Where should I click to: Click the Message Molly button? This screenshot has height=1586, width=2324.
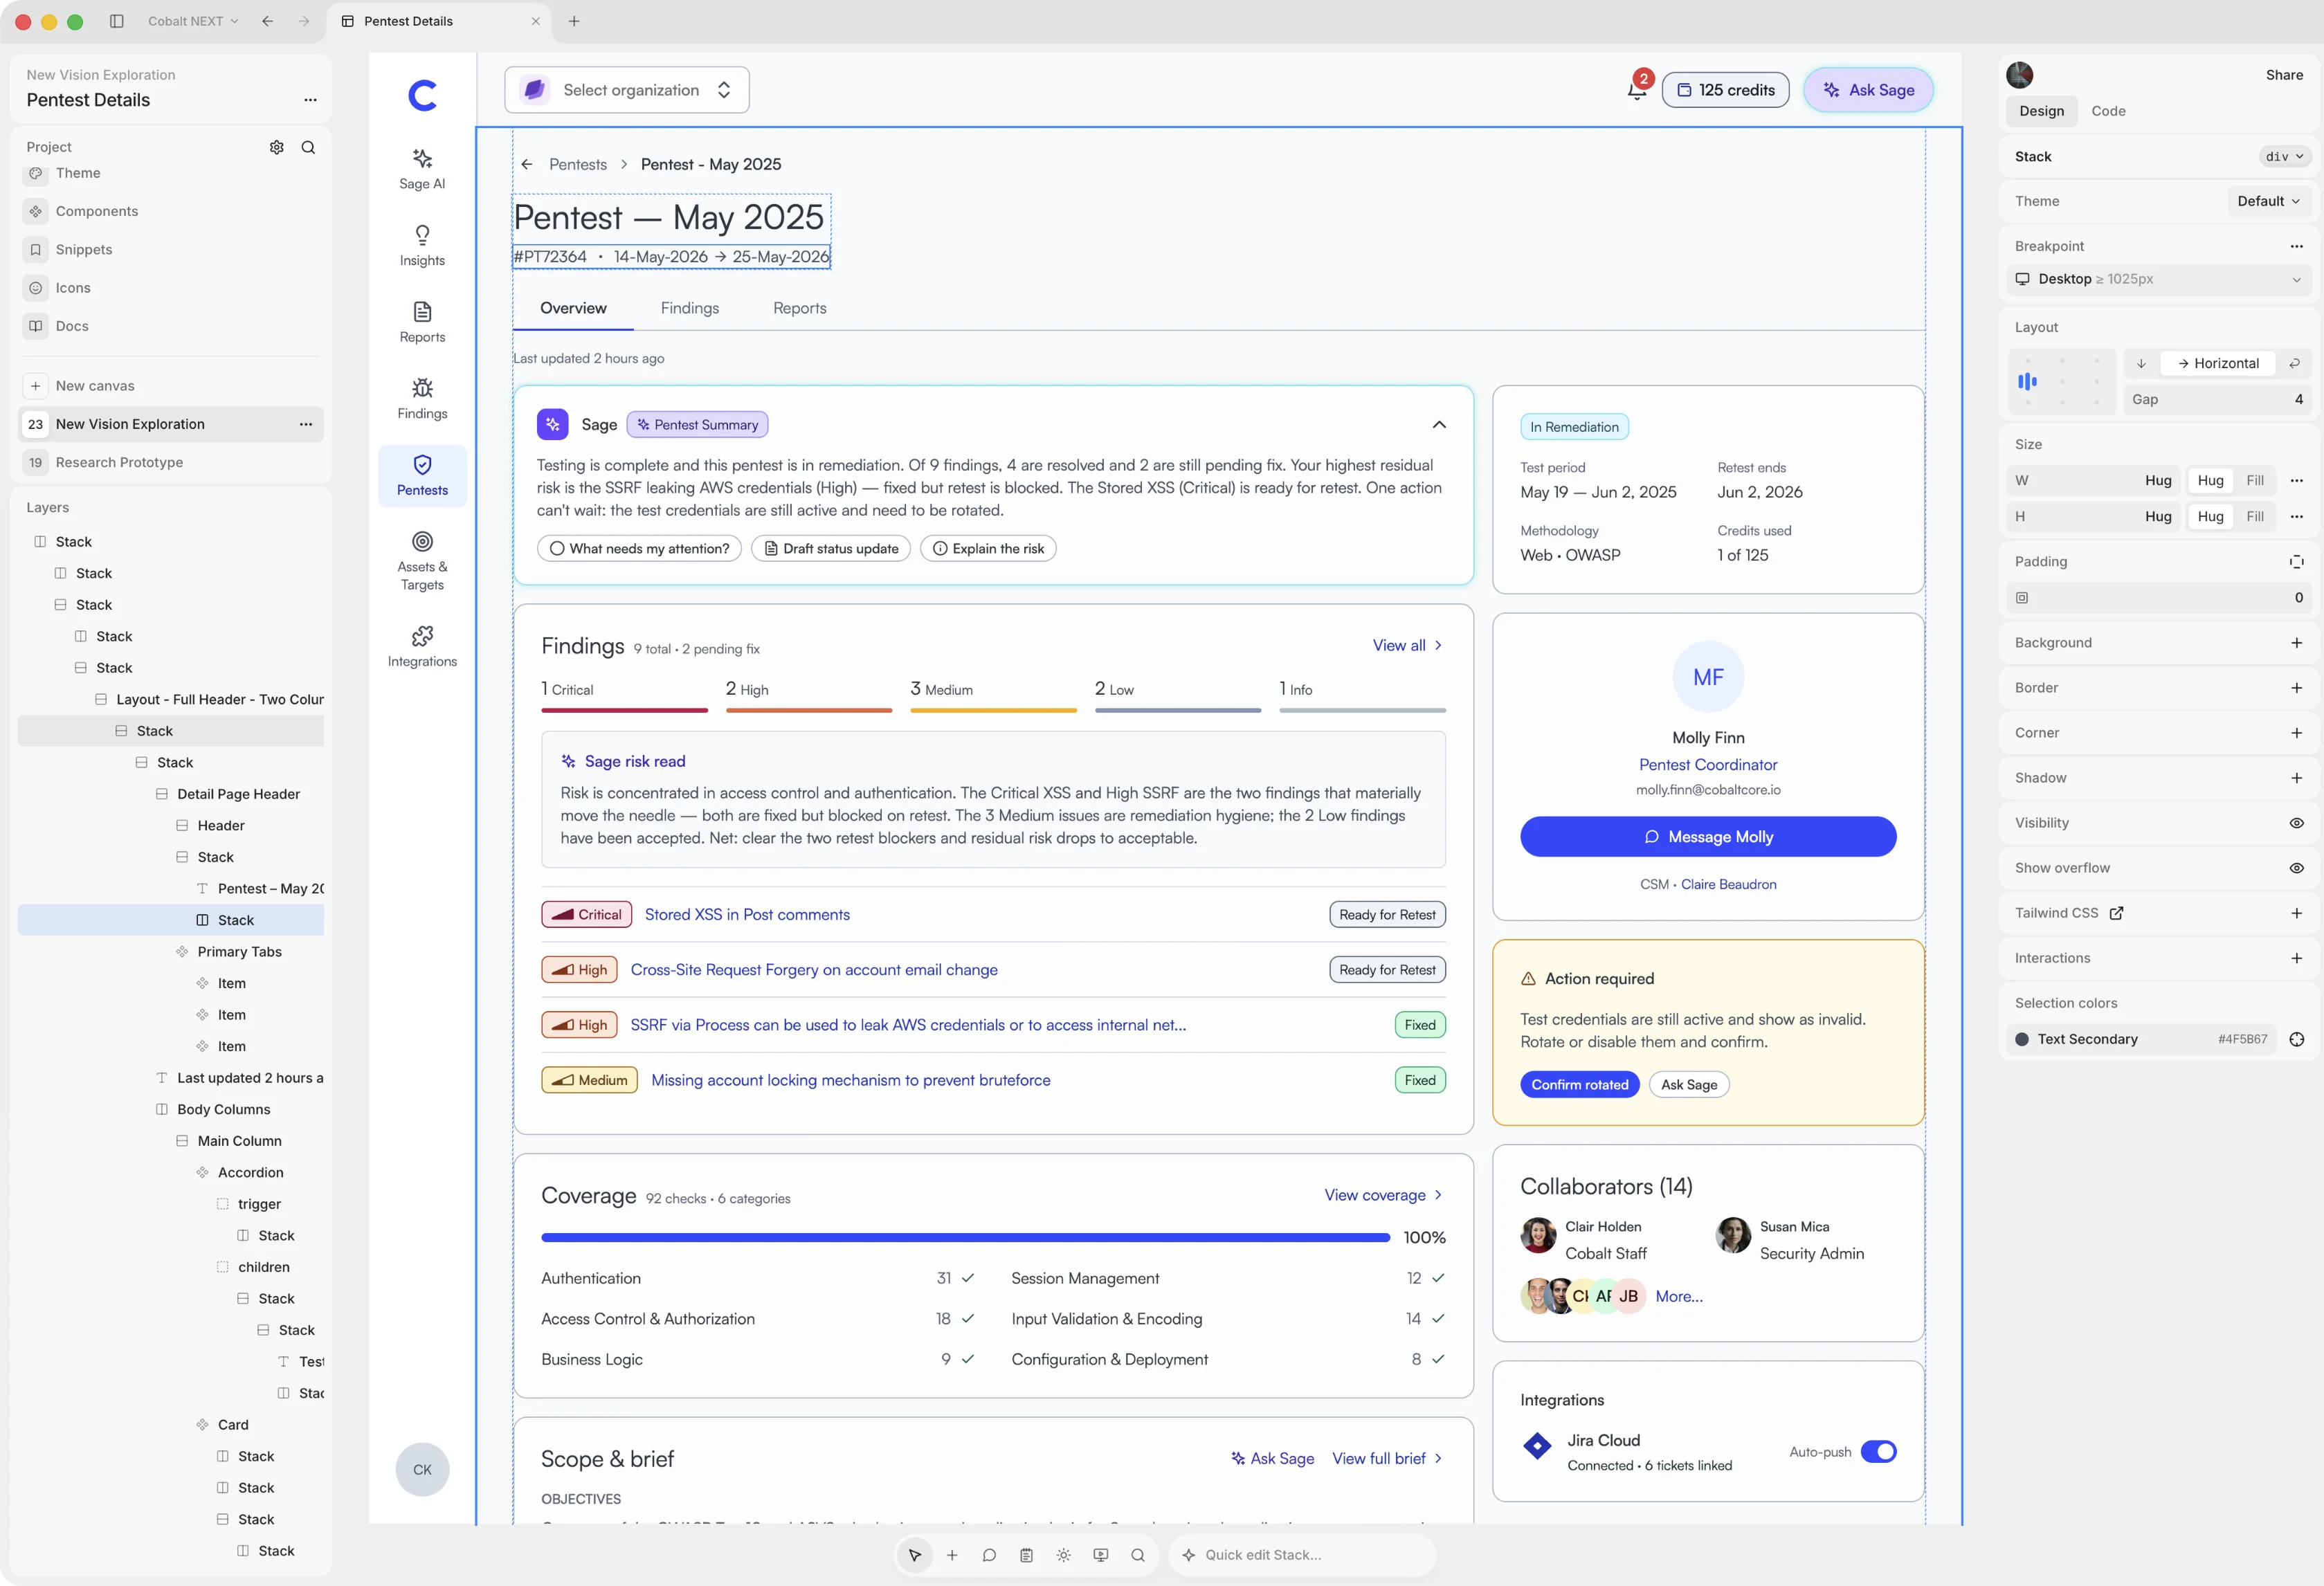point(1707,837)
